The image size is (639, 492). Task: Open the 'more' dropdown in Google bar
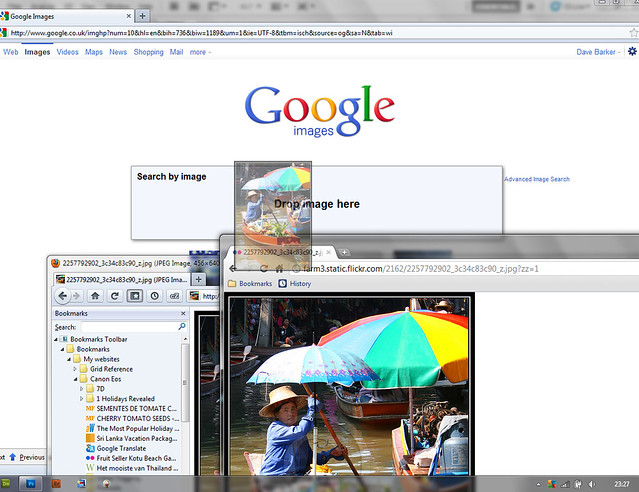click(x=200, y=52)
